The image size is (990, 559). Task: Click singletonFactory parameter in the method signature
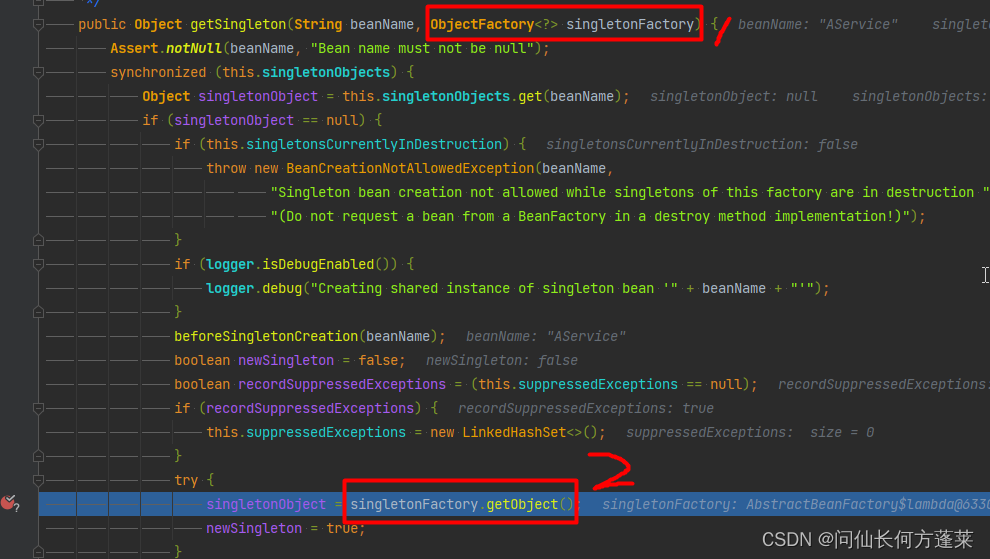tap(629, 25)
